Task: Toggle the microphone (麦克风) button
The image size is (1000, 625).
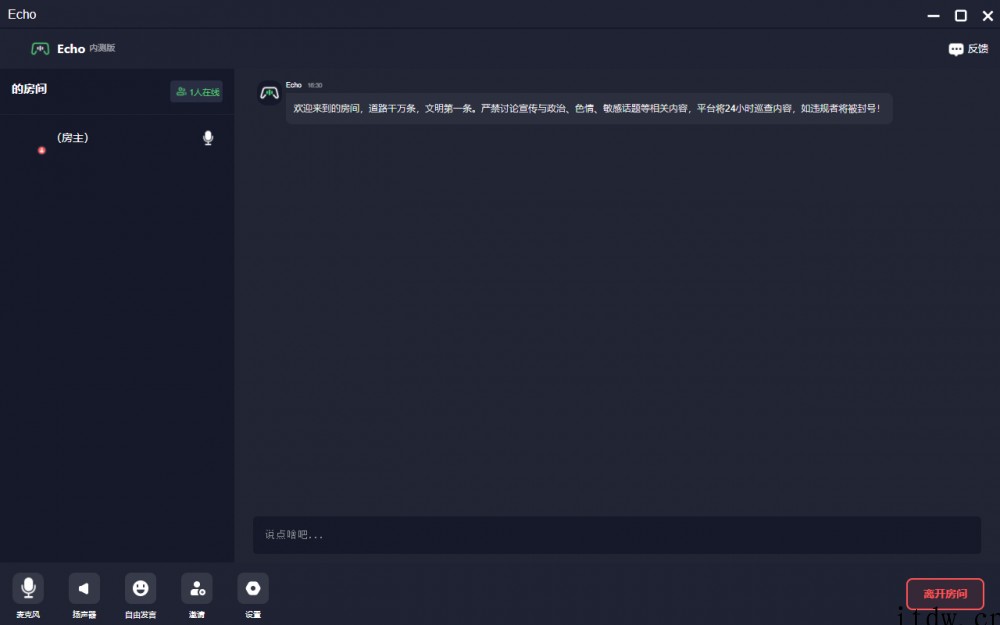Action: pyautogui.click(x=28, y=588)
